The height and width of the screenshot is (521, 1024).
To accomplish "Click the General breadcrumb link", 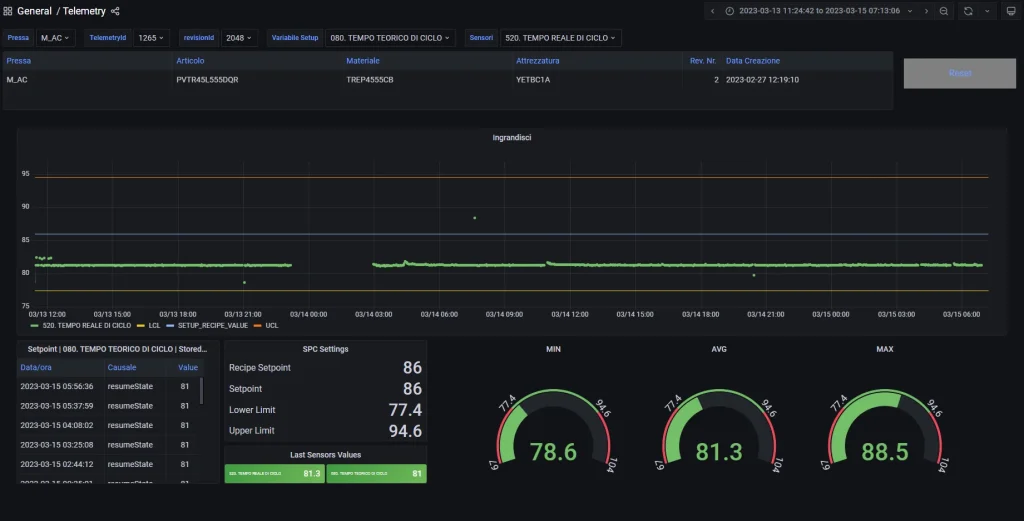I will (x=34, y=11).
